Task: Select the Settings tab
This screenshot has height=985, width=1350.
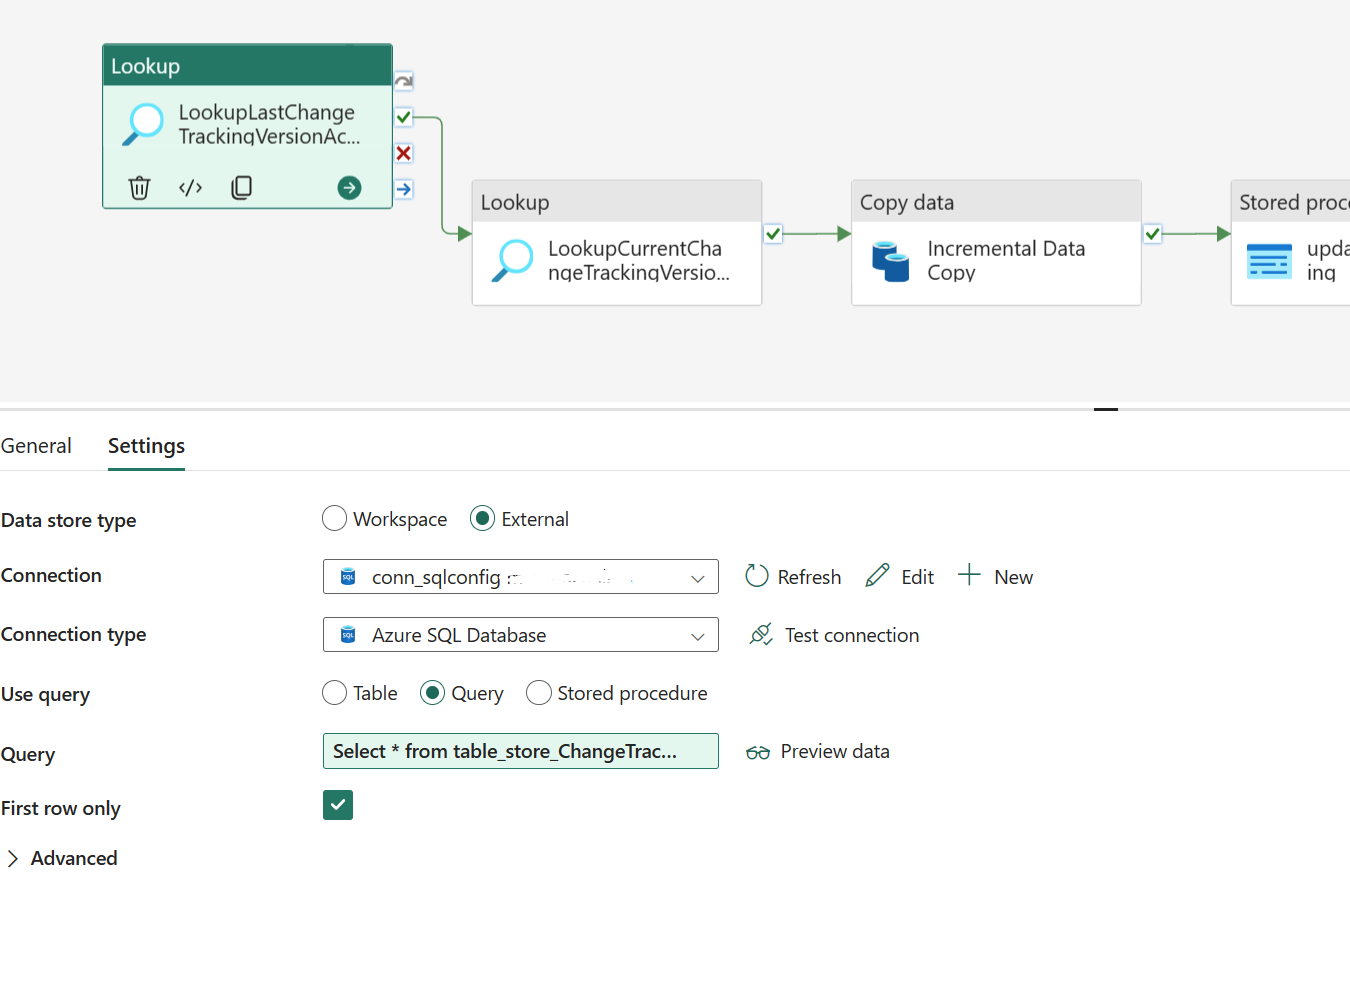Action: click(x=146, y=445)
